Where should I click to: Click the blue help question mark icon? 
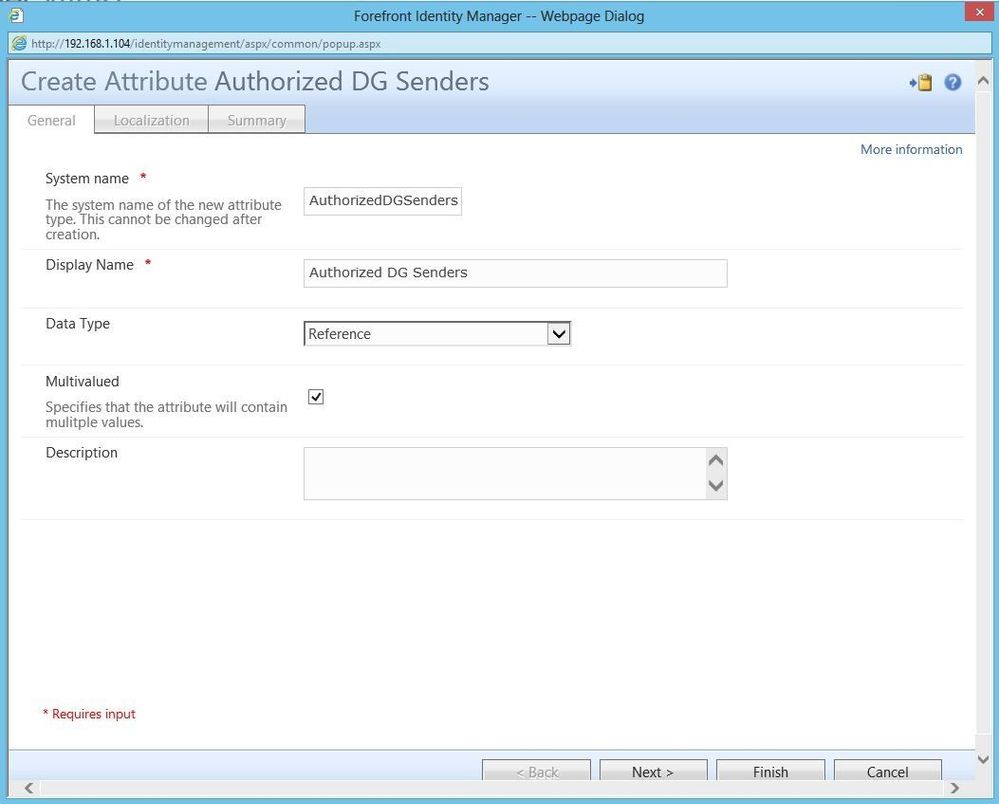point(952,82)
